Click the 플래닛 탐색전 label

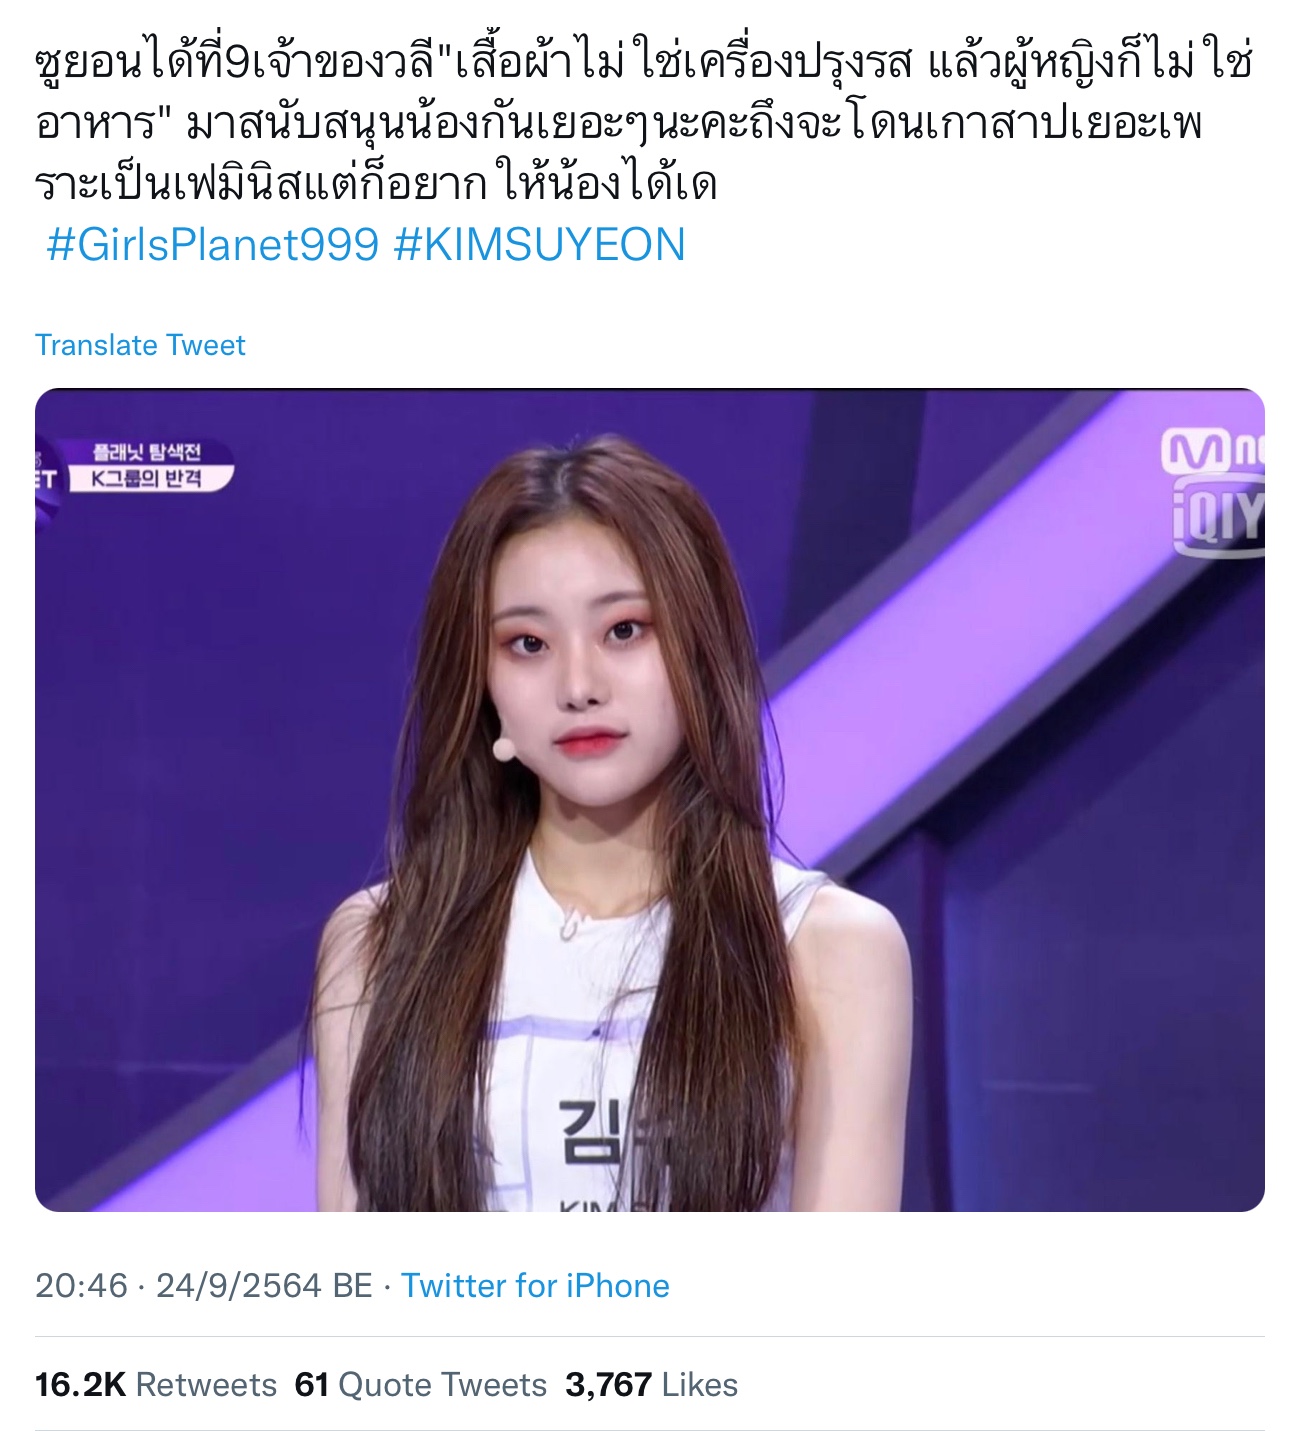coord(146,452)
